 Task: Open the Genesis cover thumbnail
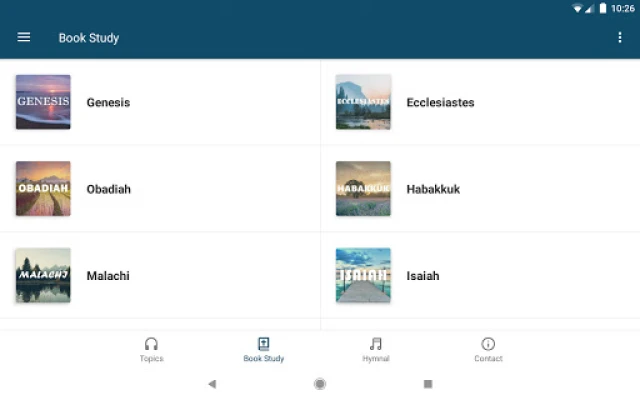click(x=43, y=102)
